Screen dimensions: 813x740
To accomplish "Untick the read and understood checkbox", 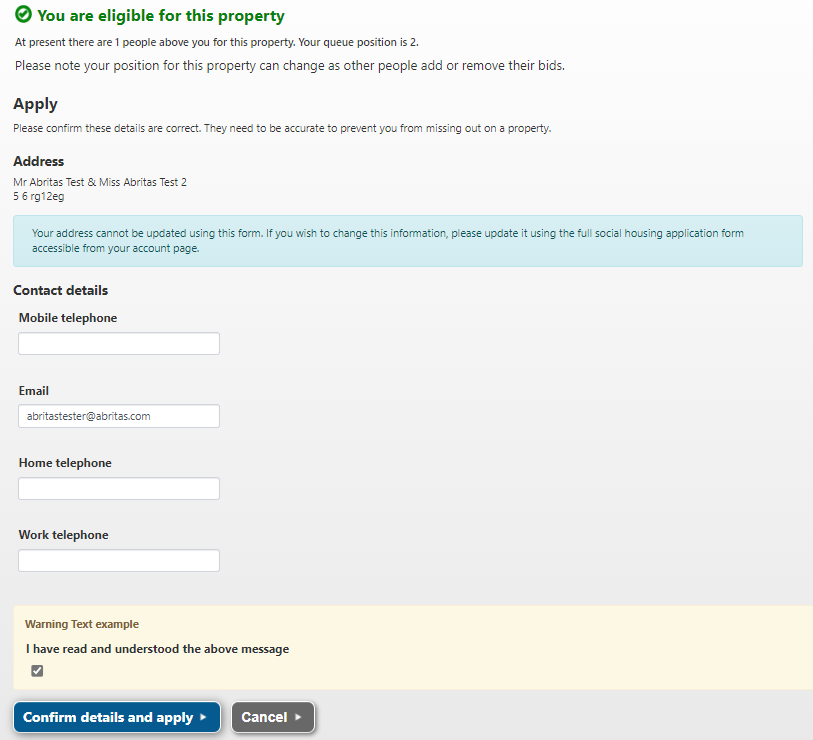I will pos(37,671).
